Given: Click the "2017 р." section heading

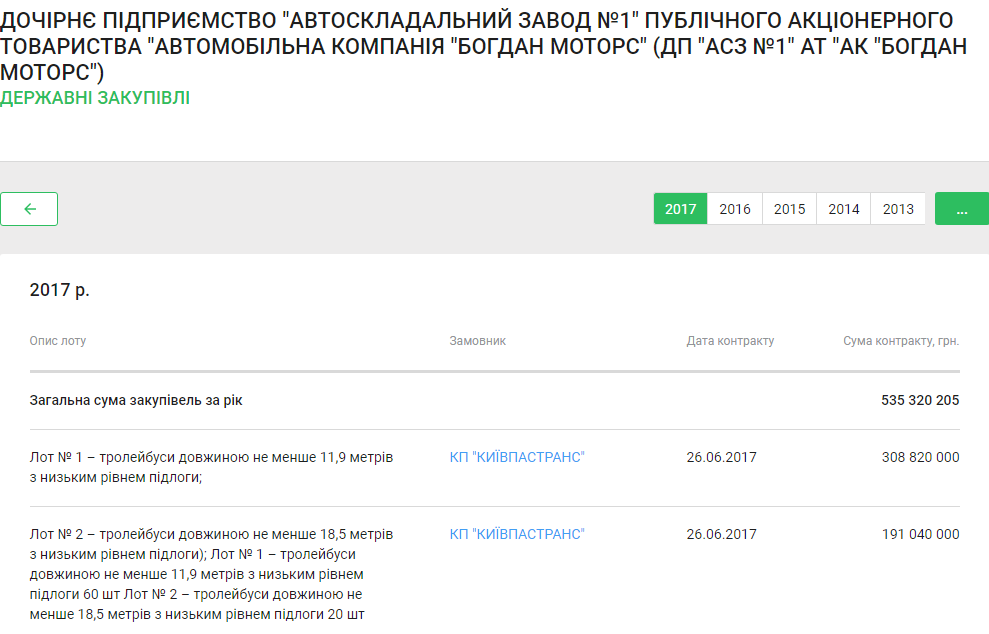Looking at the screenshot, I should coord(59,290).
